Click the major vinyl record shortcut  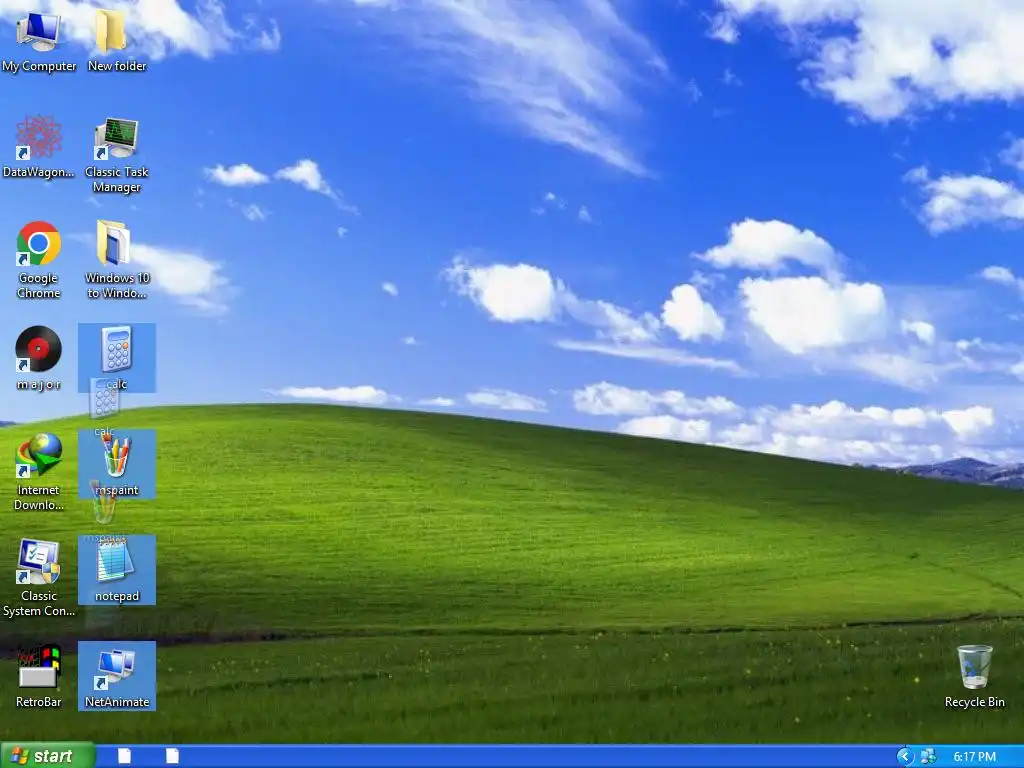(x=39, y=358)
